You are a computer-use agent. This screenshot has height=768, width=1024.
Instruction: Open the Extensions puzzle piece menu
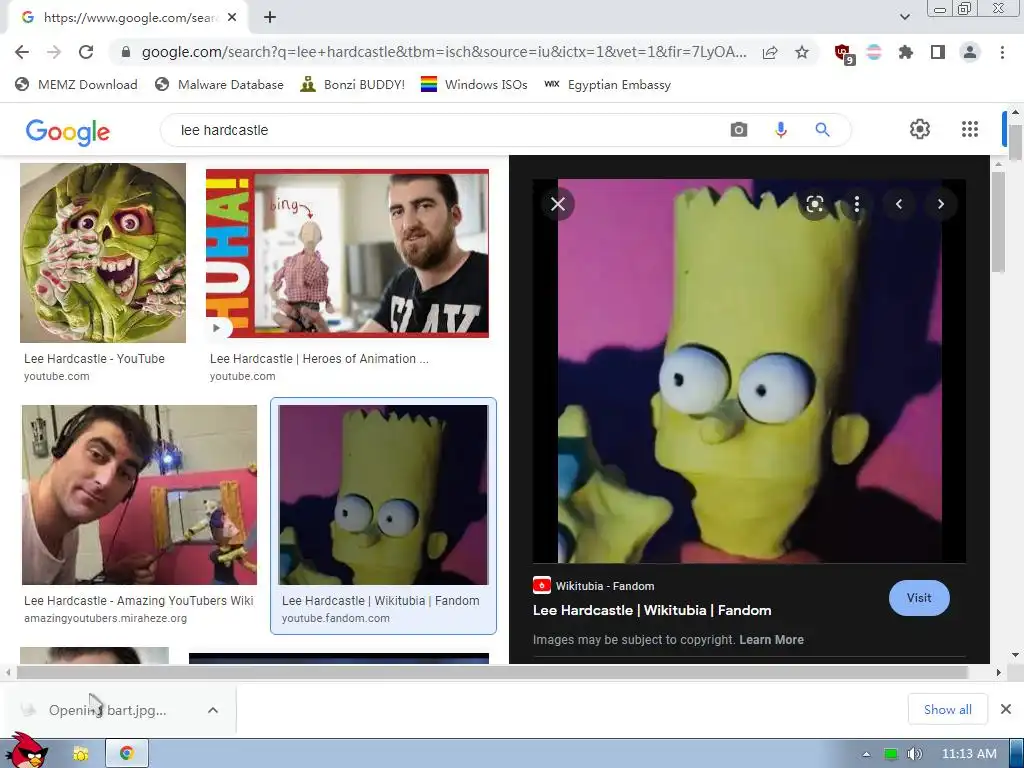[905, 52]
